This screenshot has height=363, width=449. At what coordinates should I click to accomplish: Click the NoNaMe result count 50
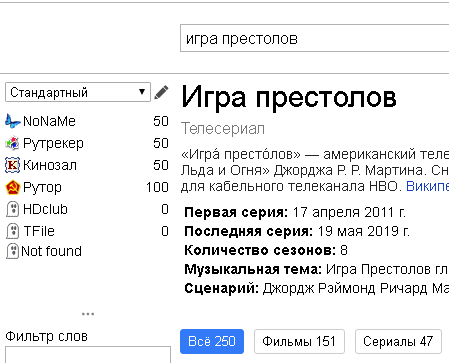click(161, 121)
